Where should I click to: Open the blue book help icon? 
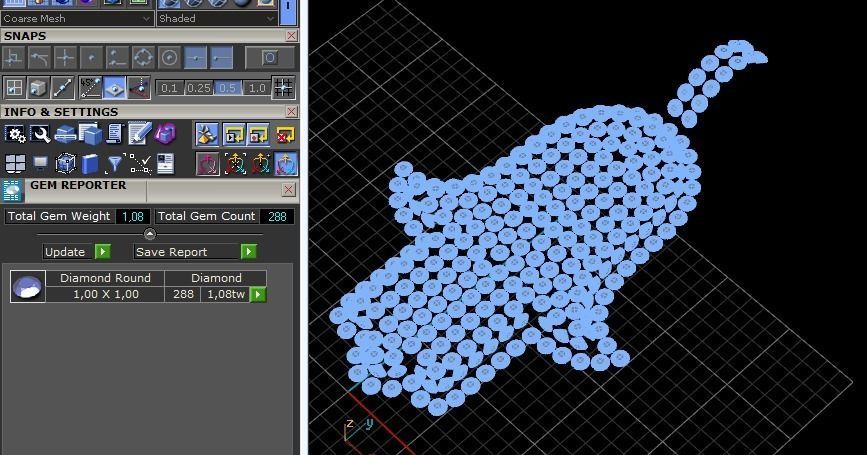coord(90,164)
